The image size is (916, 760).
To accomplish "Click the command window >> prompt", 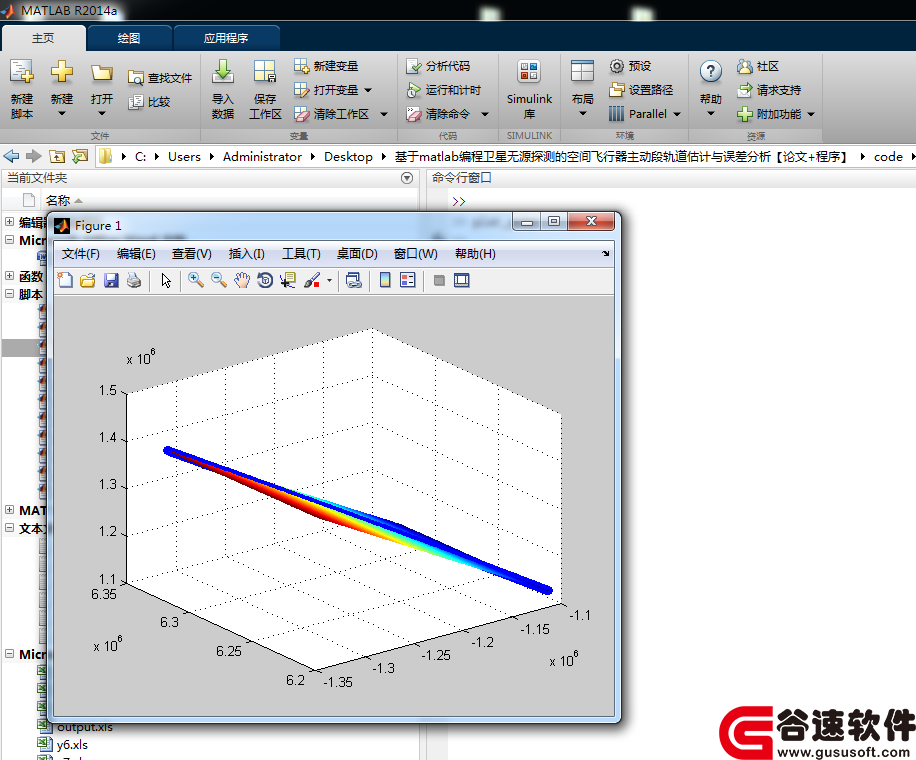I will point(459,202).
